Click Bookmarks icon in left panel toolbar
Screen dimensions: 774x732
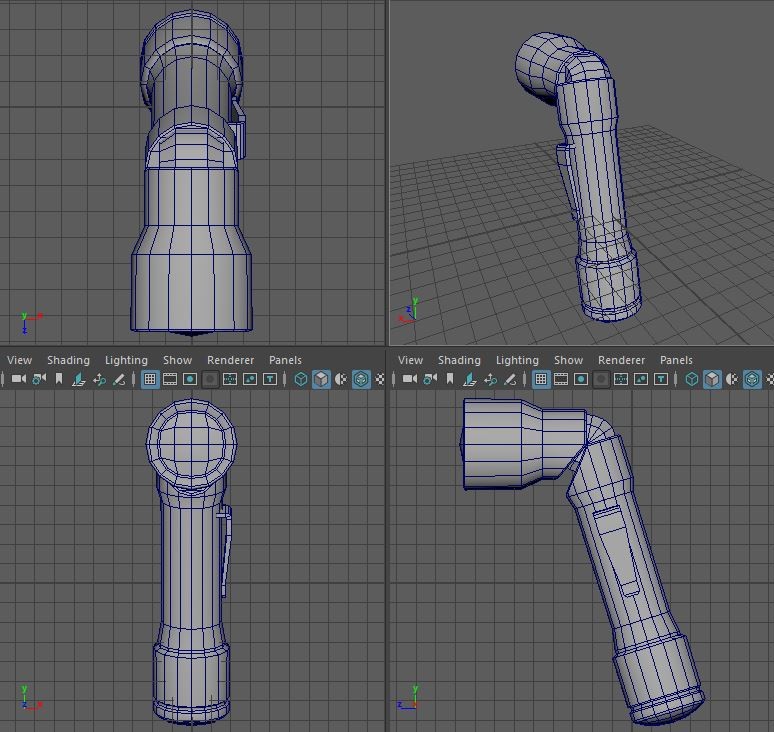coord(59,379)
